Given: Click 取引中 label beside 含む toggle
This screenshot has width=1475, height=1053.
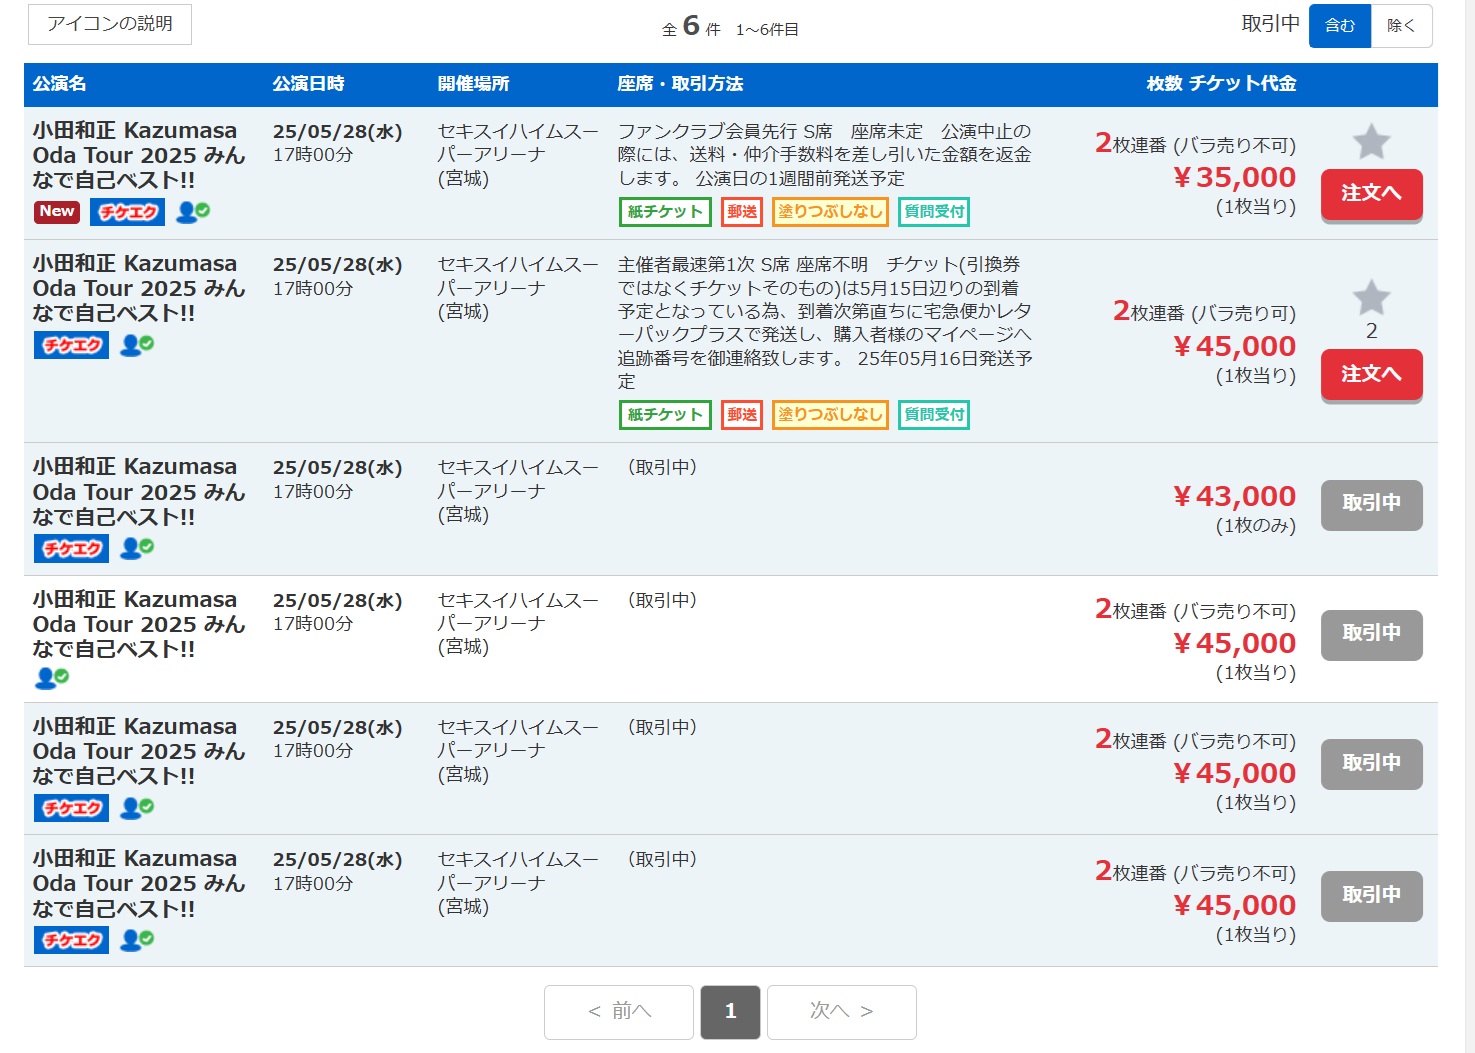Looking at the screenshot, I should point(1270,24).
